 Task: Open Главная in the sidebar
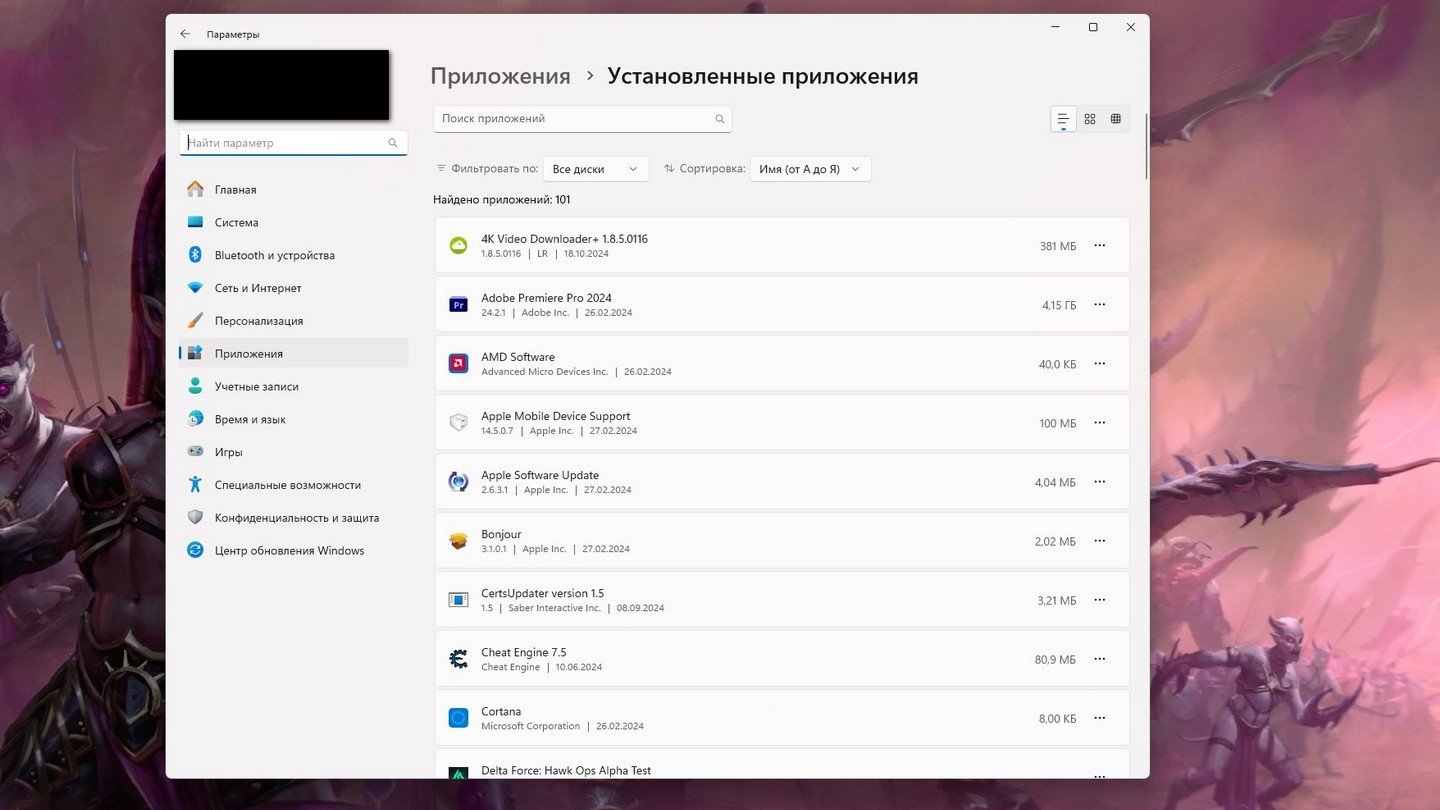point(294,189)
